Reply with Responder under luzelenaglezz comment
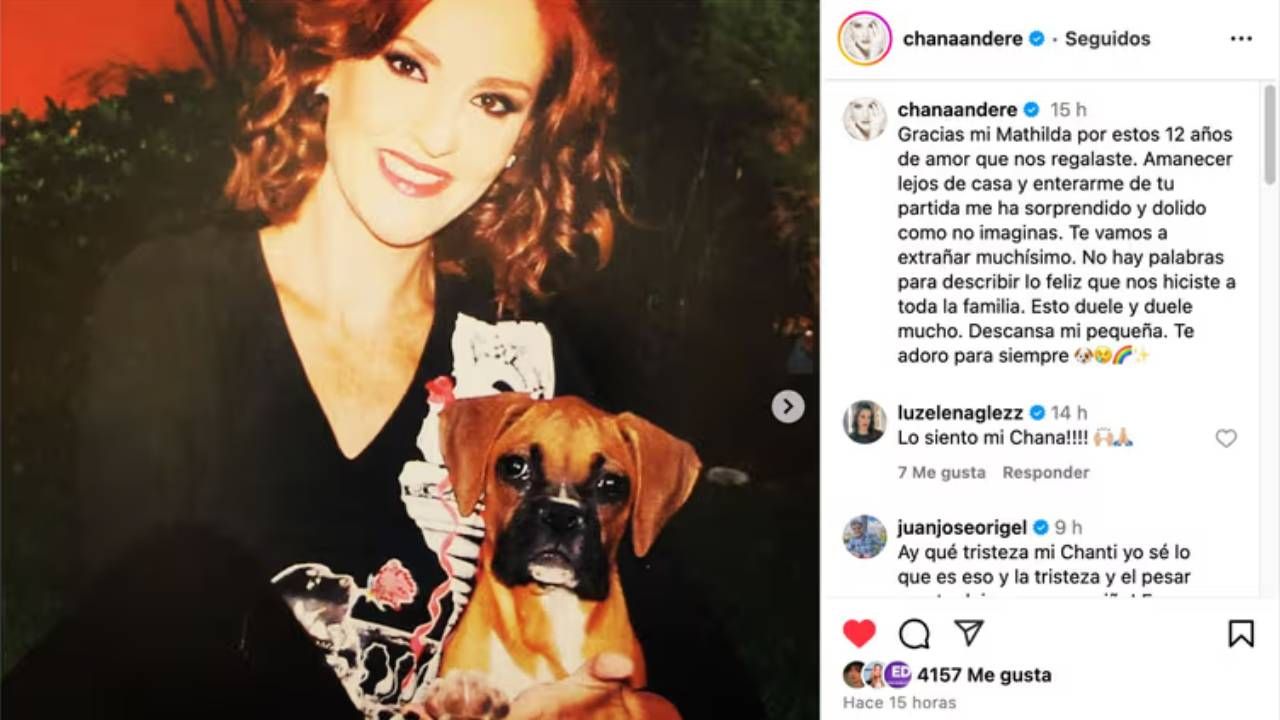 click(x=1046, y=472)
